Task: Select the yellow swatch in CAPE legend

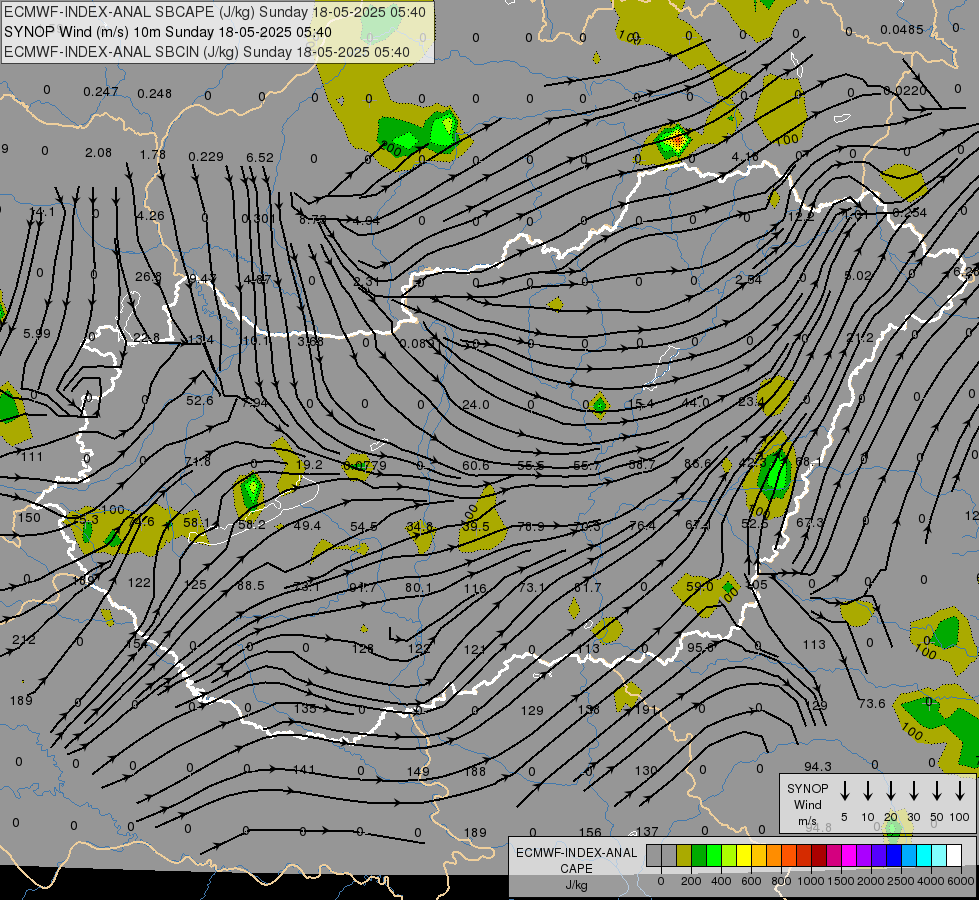Action: [744, 855]
